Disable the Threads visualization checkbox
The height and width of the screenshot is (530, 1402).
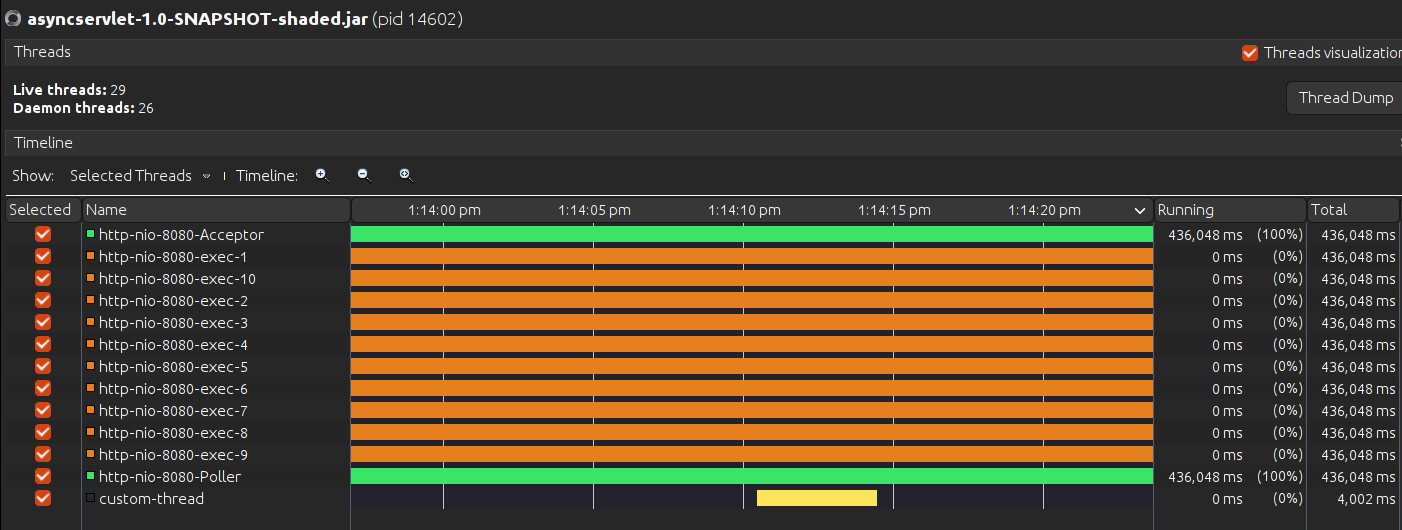[x=1249, y=53]
